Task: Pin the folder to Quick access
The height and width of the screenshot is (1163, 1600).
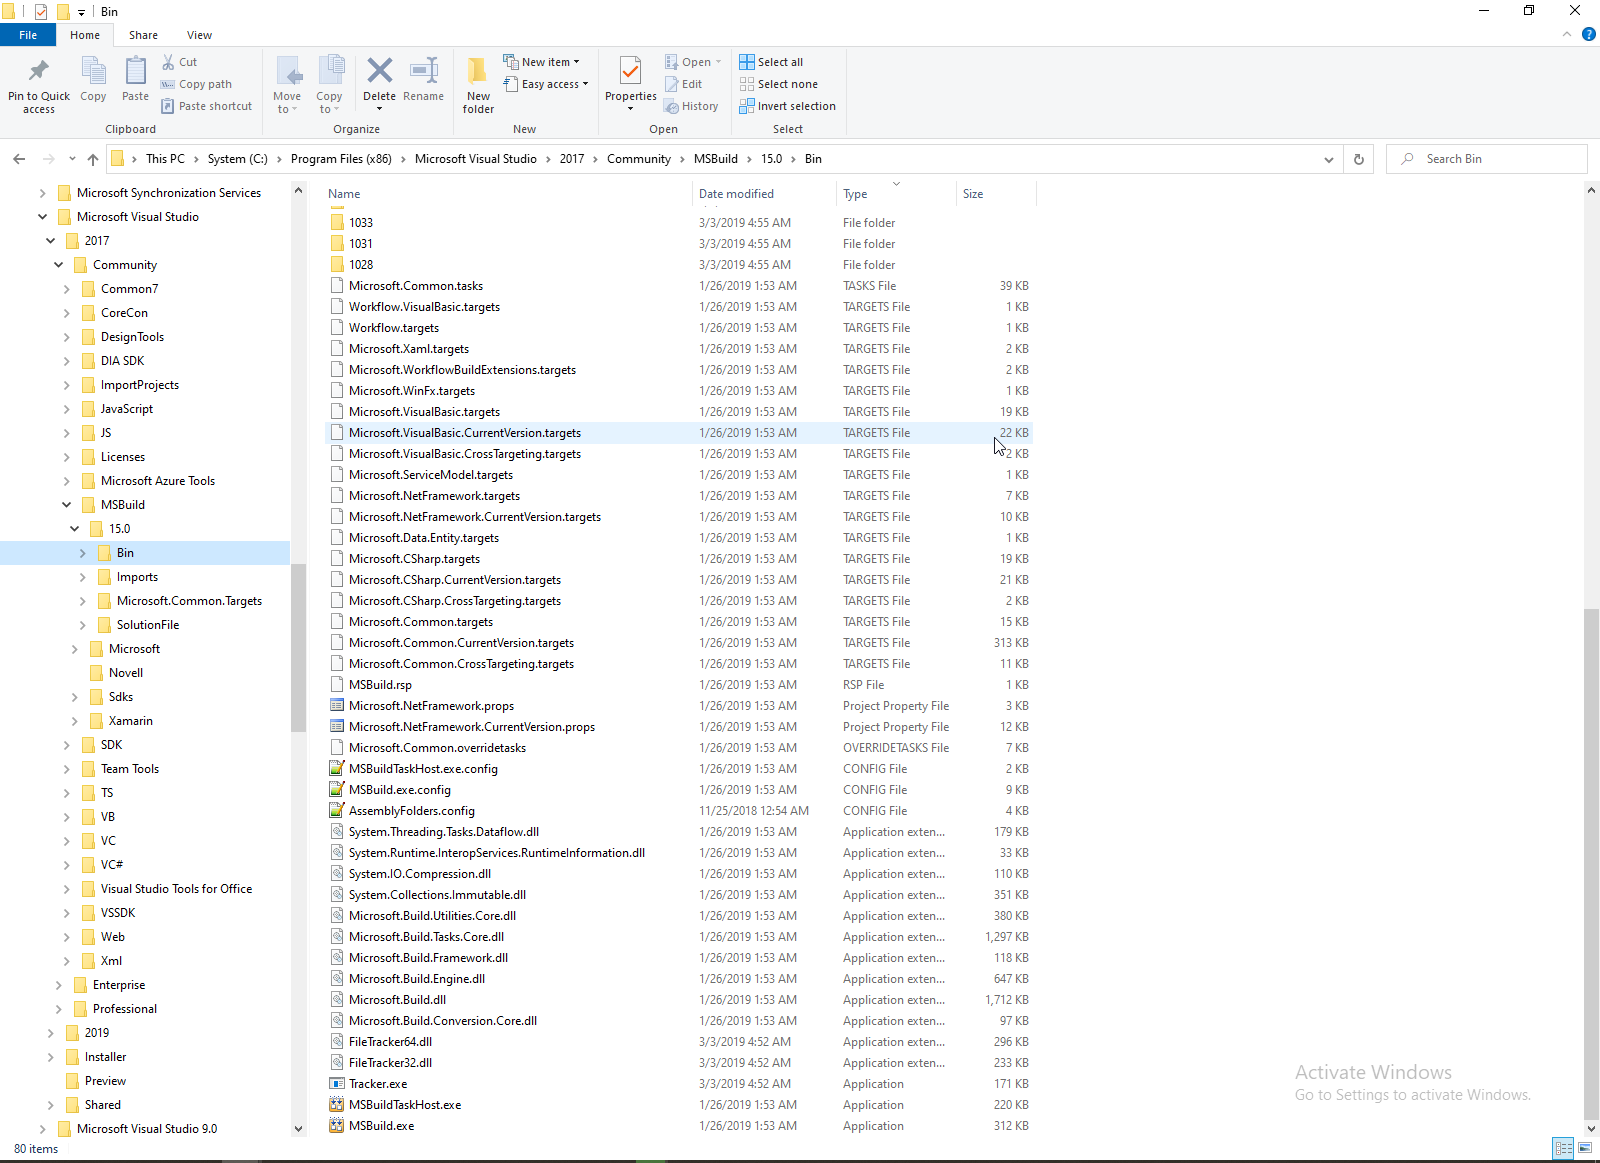Action: (39, 85)
